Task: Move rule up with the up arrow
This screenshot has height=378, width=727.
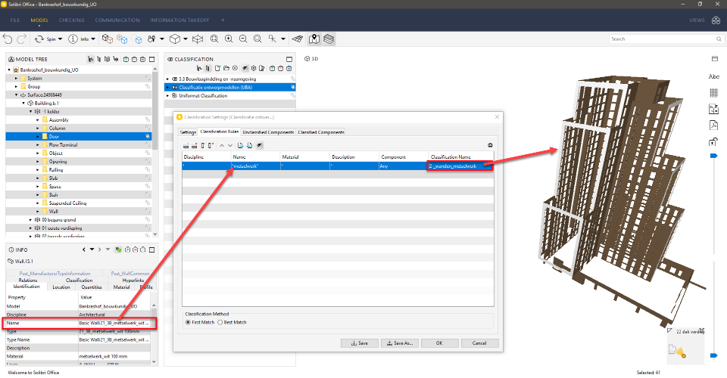Action: click(222, 146)
